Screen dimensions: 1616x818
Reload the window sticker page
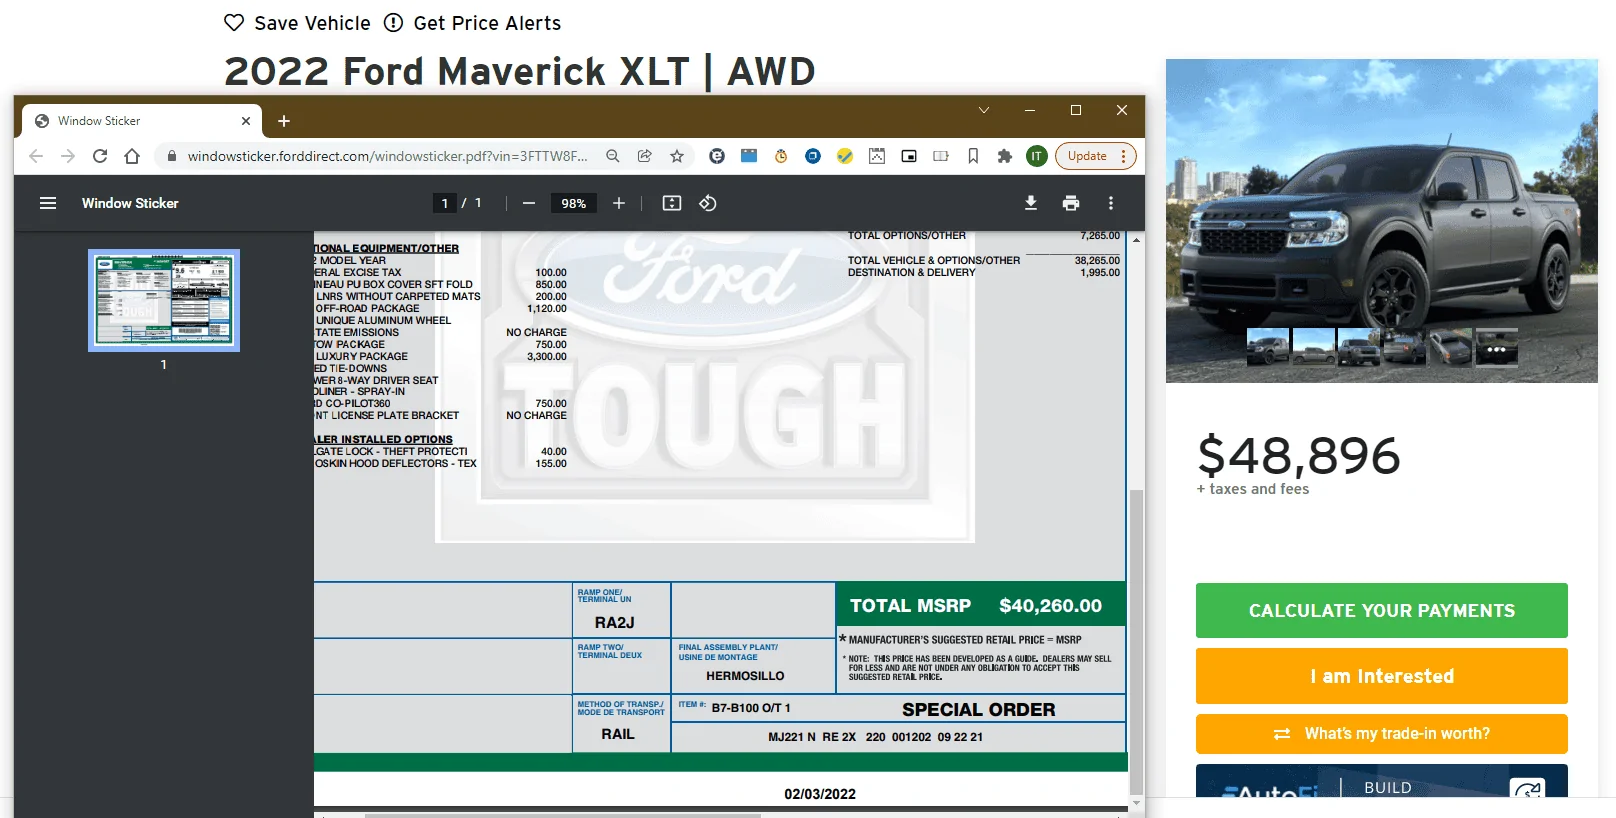(100, 156)
